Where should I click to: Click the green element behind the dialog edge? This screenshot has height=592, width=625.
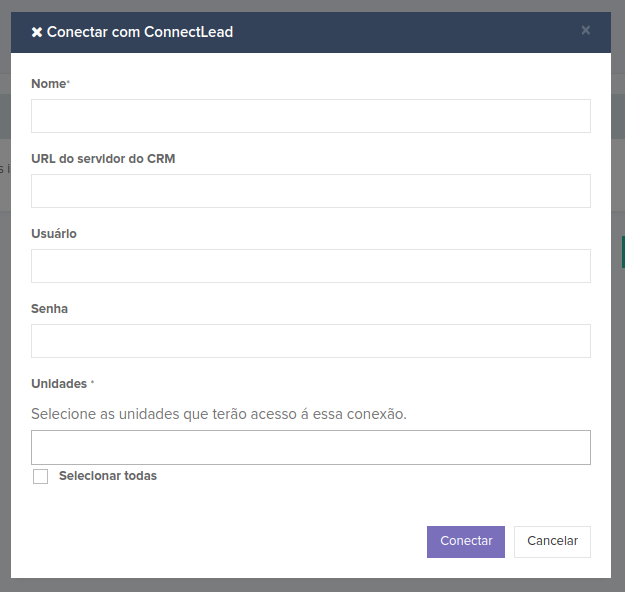point(623,252)
